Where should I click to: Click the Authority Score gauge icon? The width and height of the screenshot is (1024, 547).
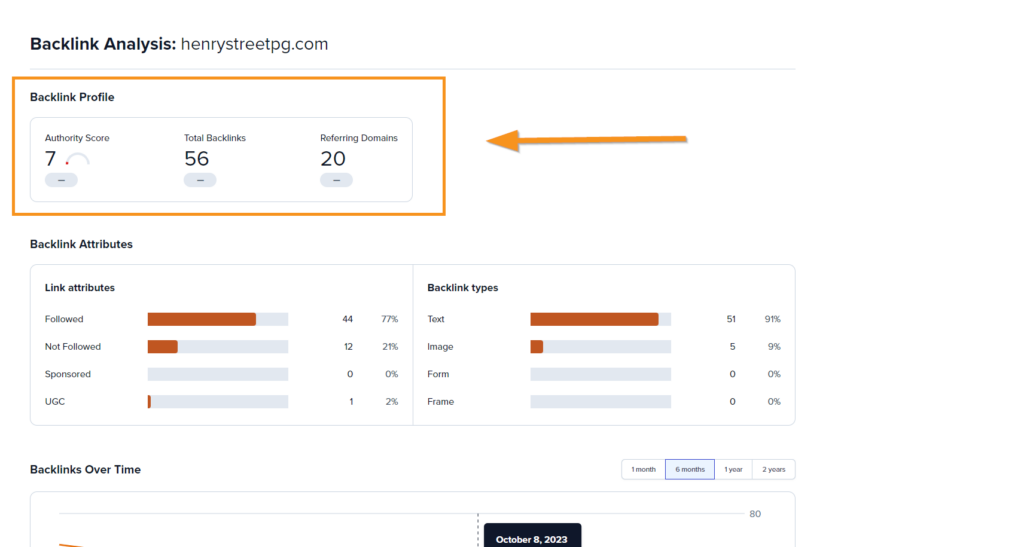coord(78,159)
